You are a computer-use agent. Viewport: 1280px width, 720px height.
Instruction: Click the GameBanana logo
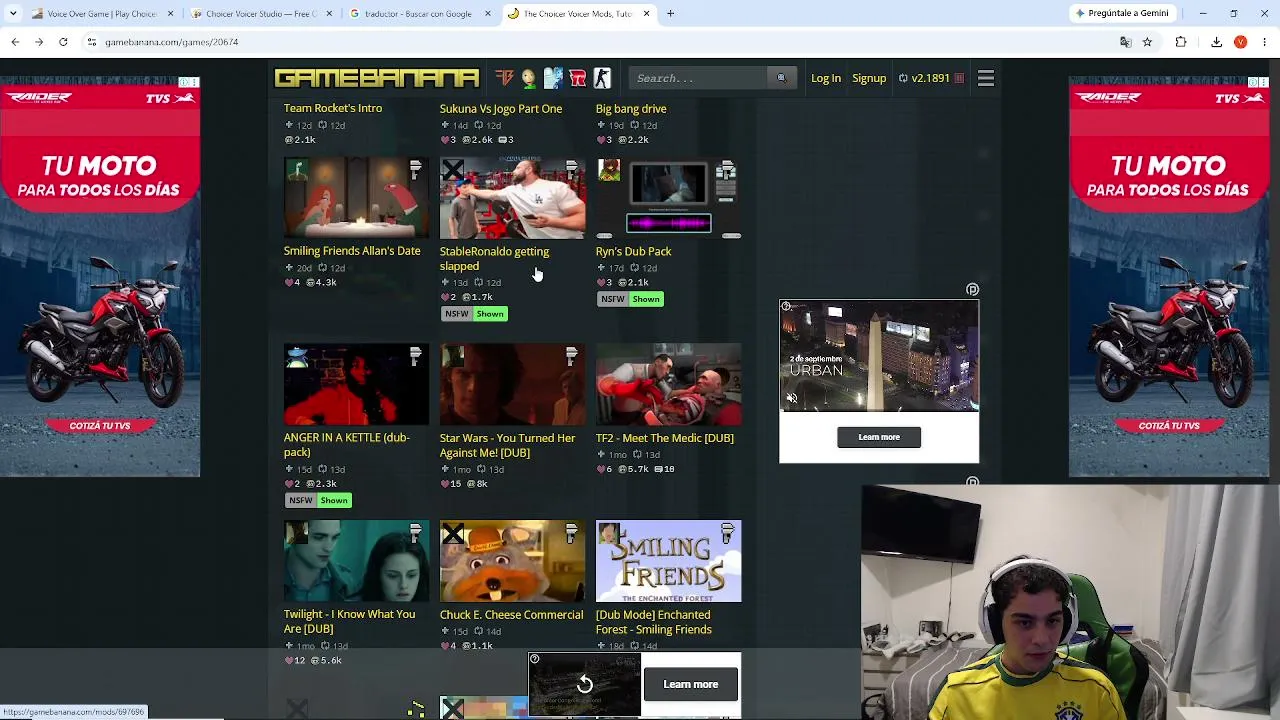point(376,78)
